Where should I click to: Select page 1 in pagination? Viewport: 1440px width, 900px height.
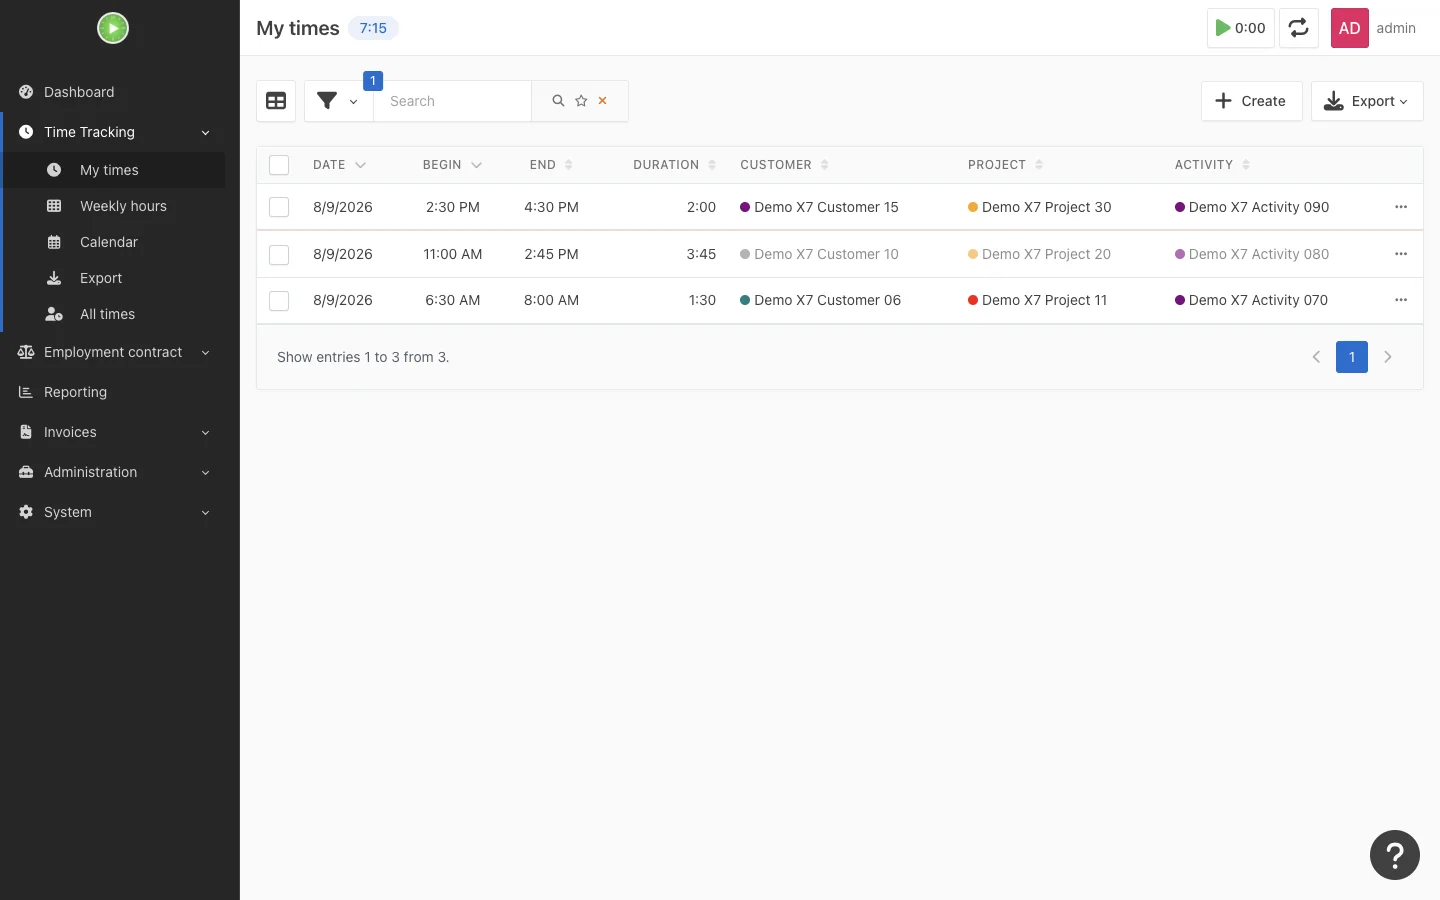point(1352,357)
